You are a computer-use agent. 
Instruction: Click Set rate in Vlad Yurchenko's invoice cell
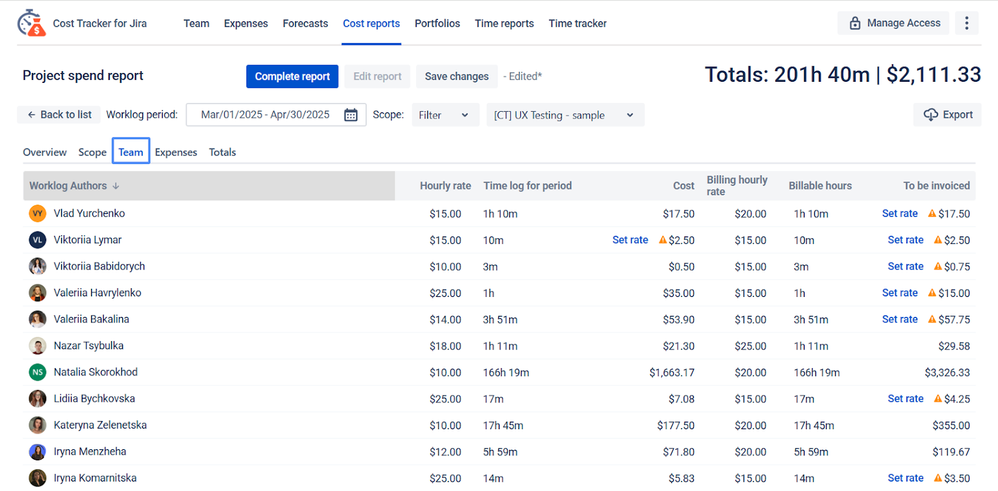click(900, 214)
